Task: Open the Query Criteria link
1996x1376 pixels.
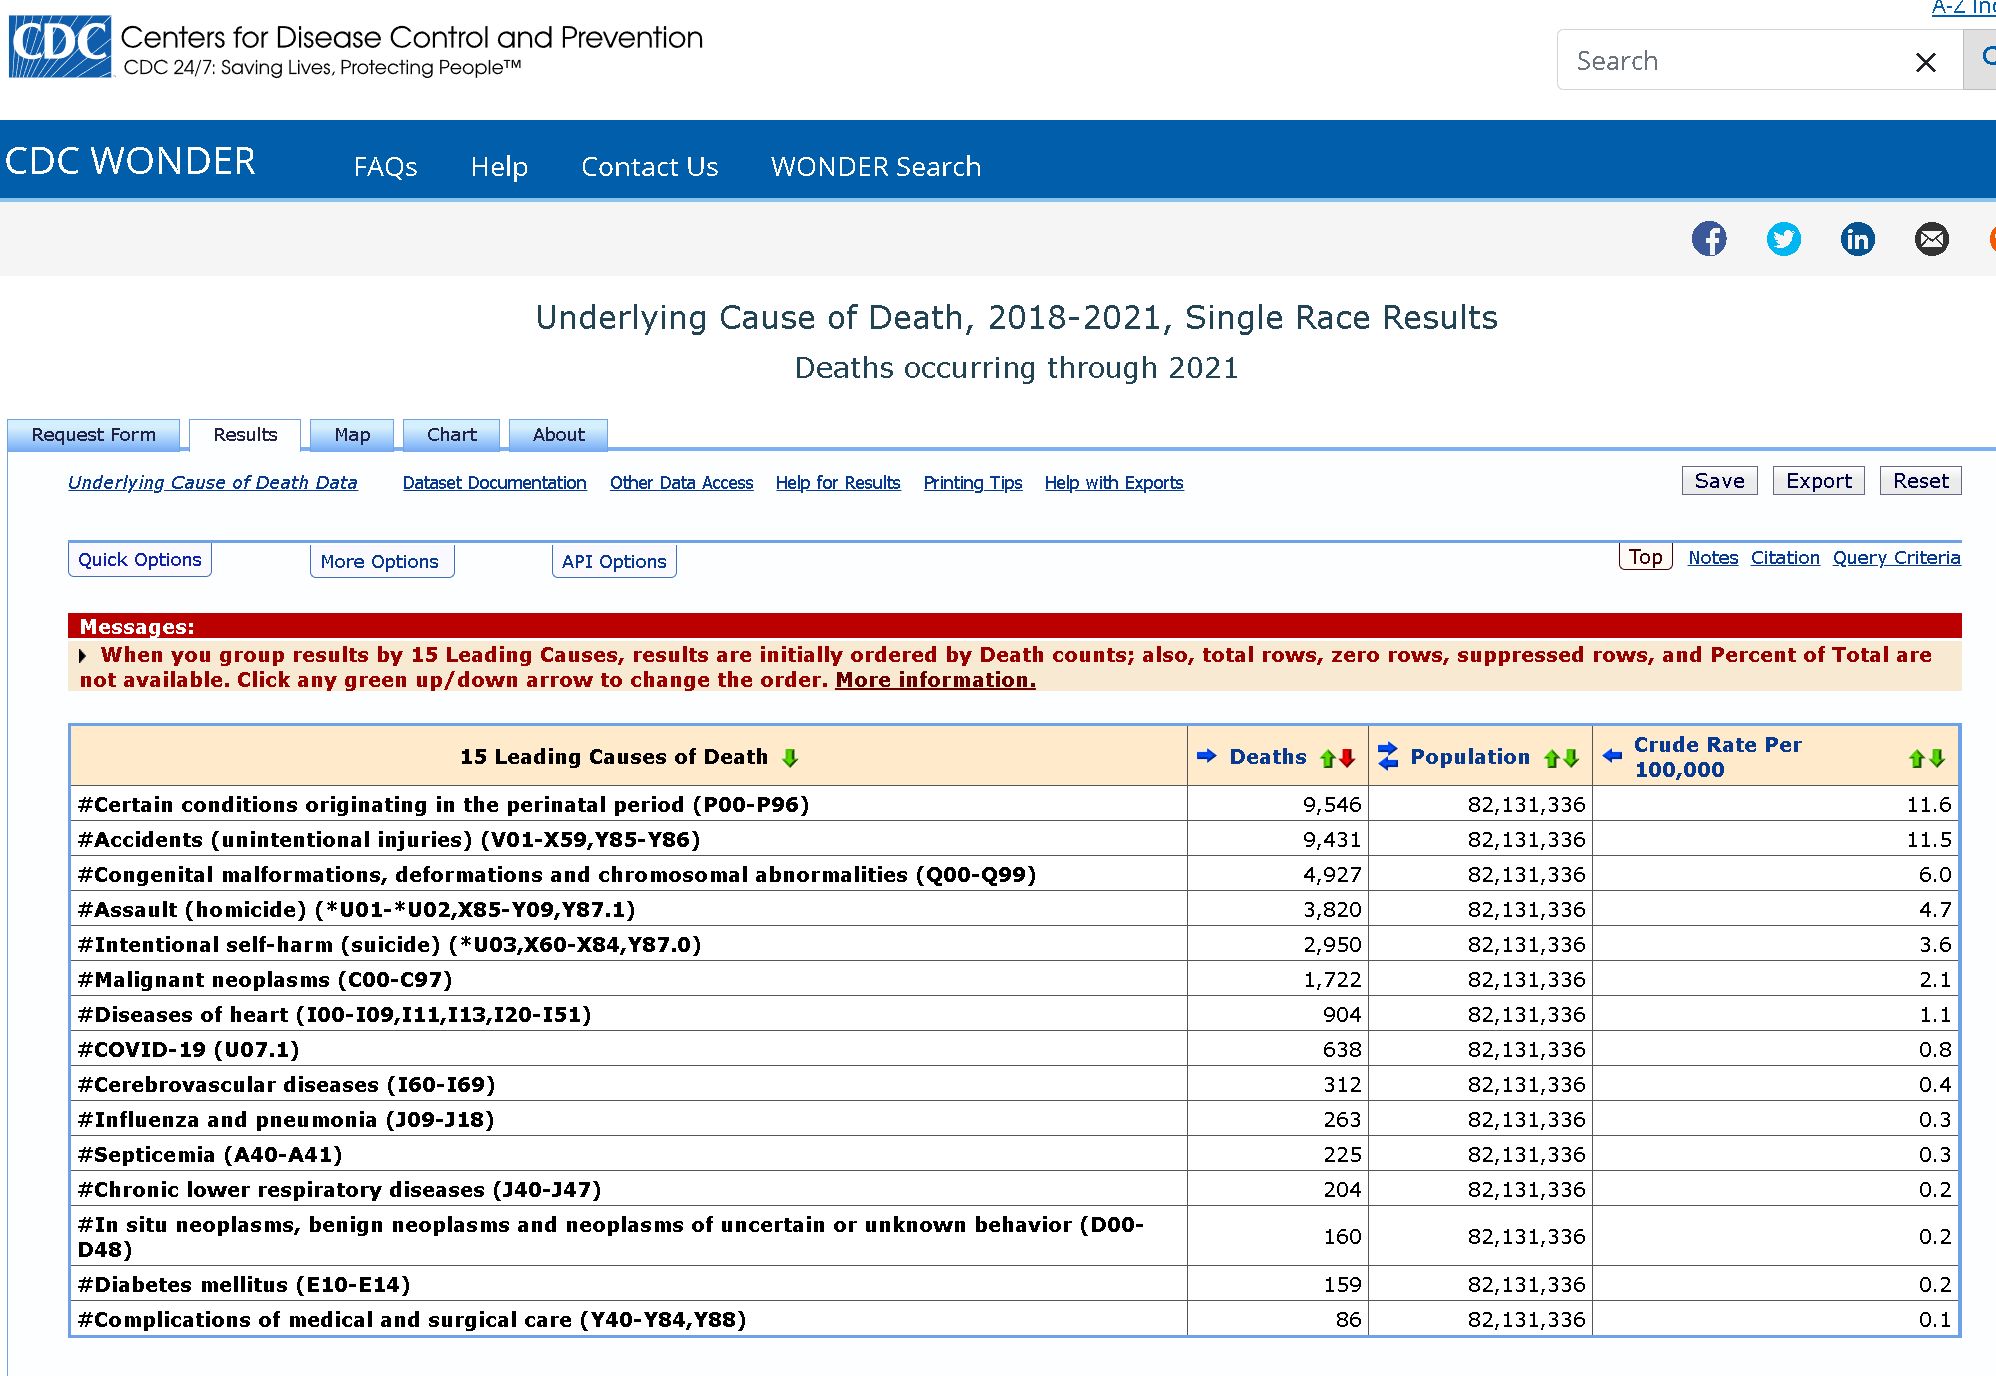Action: tap(1896, 558)
